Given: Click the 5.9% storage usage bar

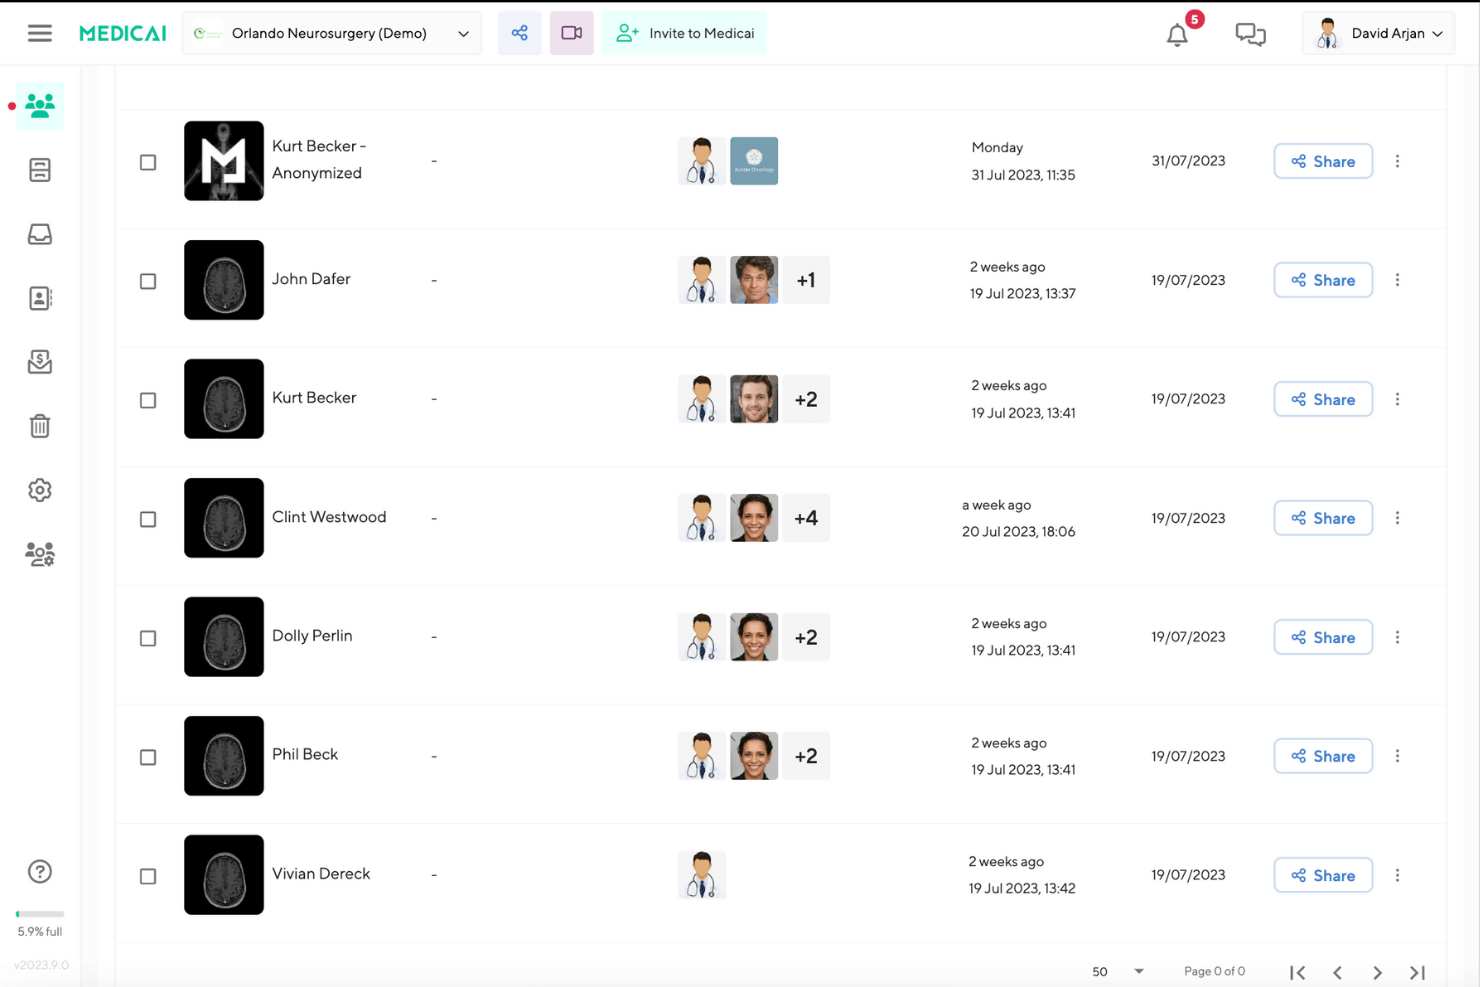Looking at the screenshot, I should coord(39,913).
